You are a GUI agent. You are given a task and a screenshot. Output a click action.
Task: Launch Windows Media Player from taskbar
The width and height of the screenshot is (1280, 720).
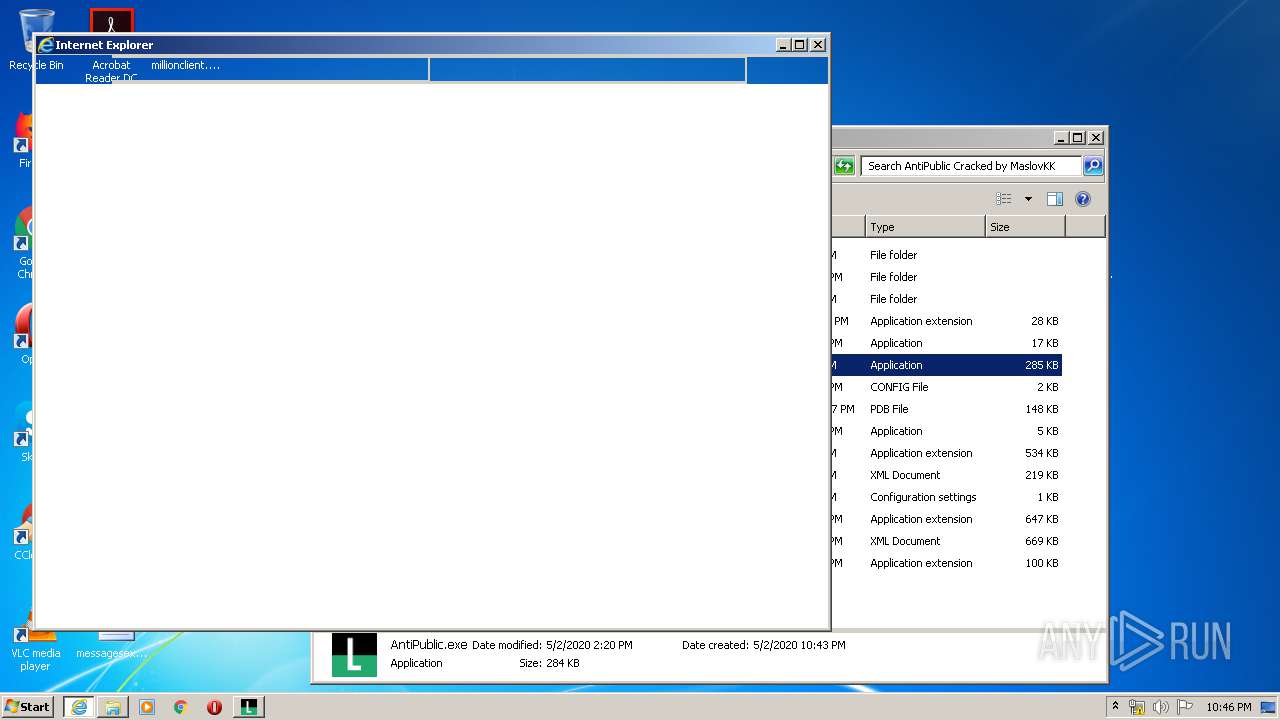[147, 707]
